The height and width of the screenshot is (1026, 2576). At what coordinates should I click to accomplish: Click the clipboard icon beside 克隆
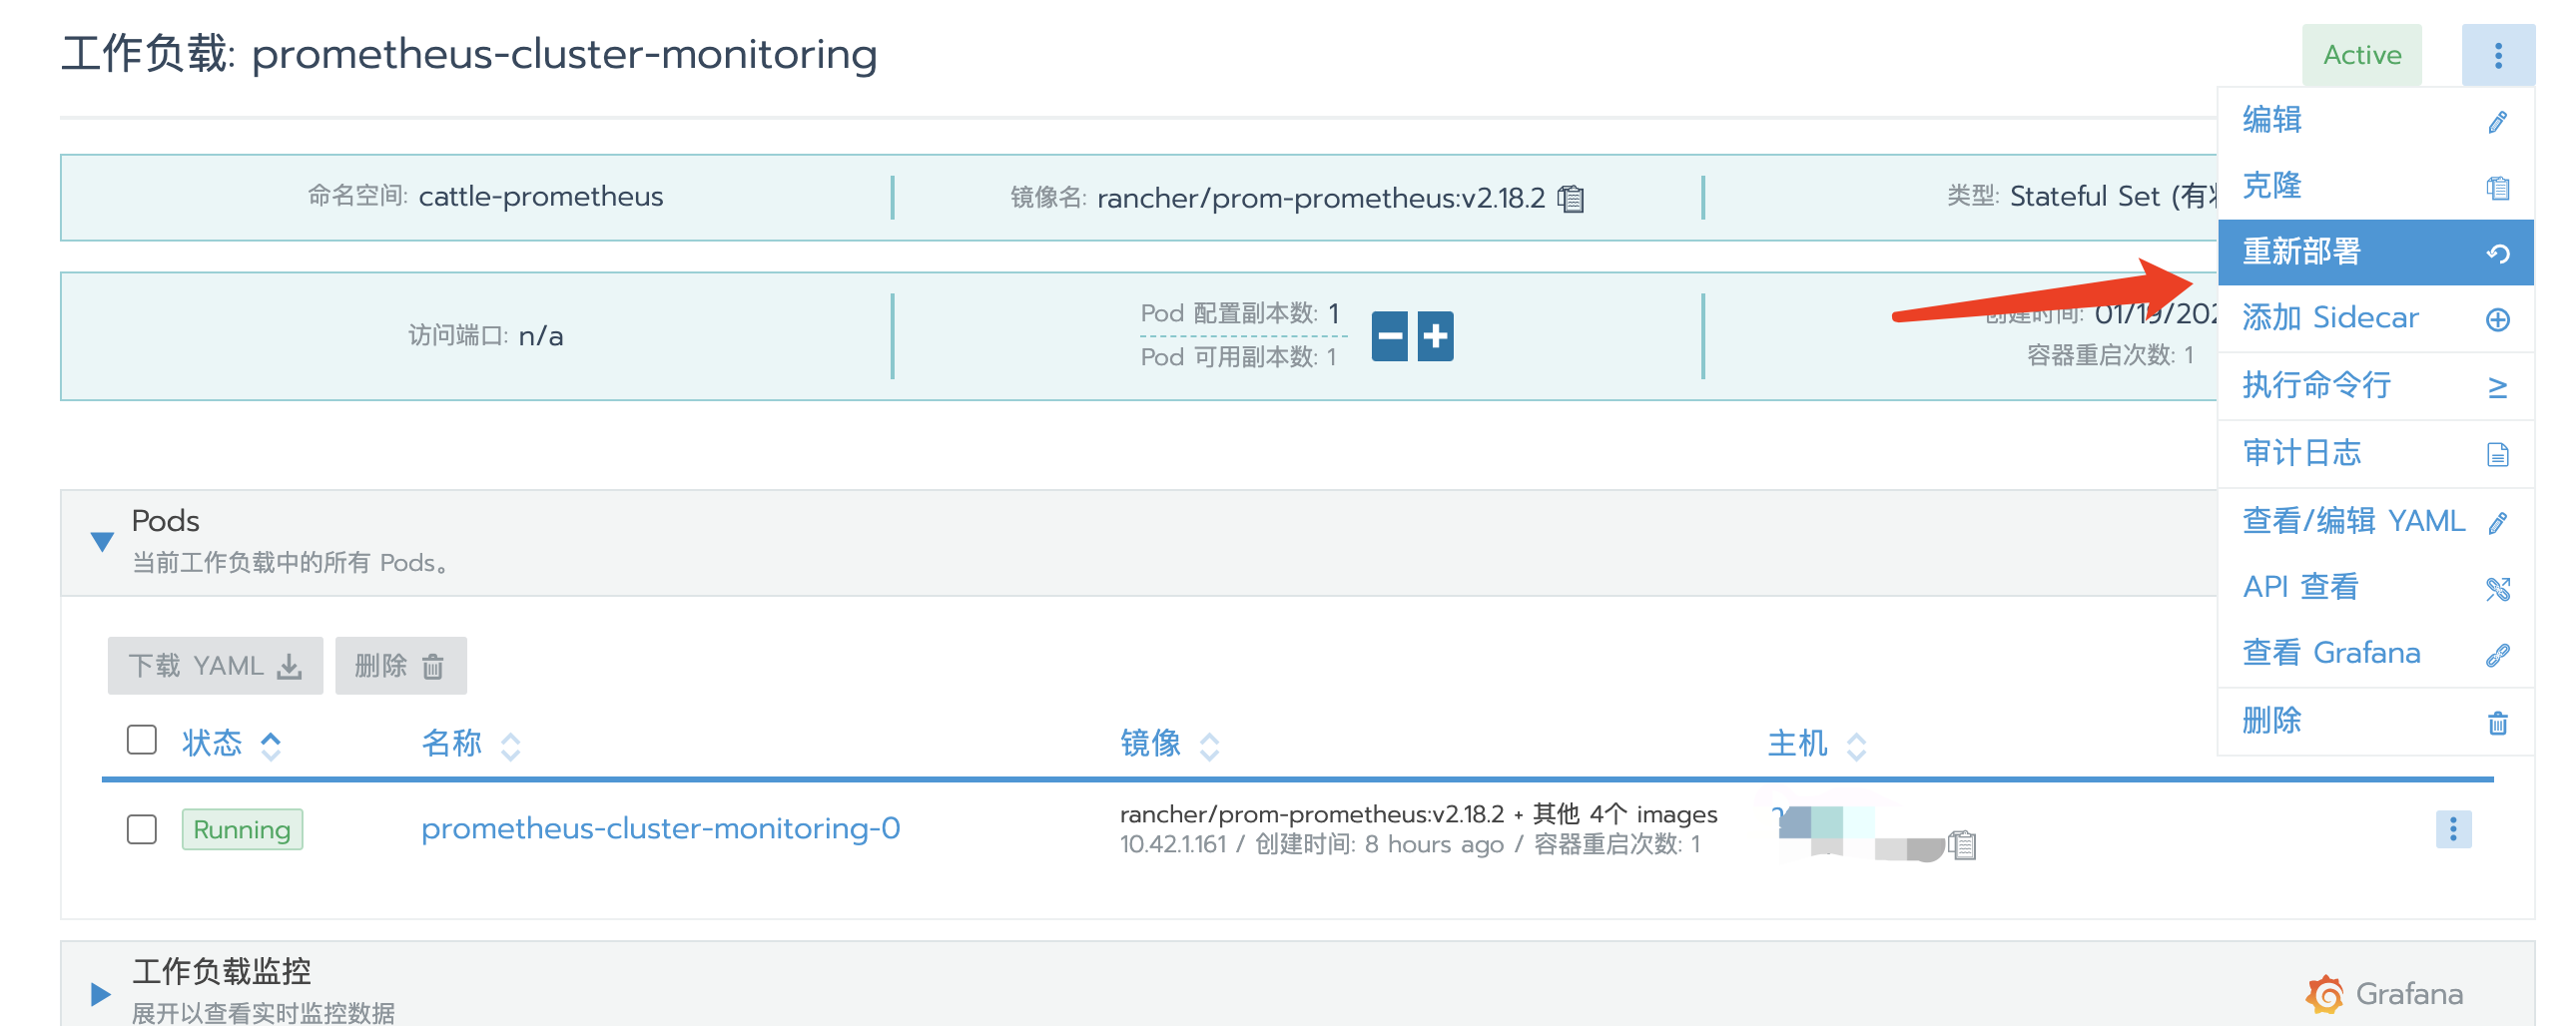2497,188
